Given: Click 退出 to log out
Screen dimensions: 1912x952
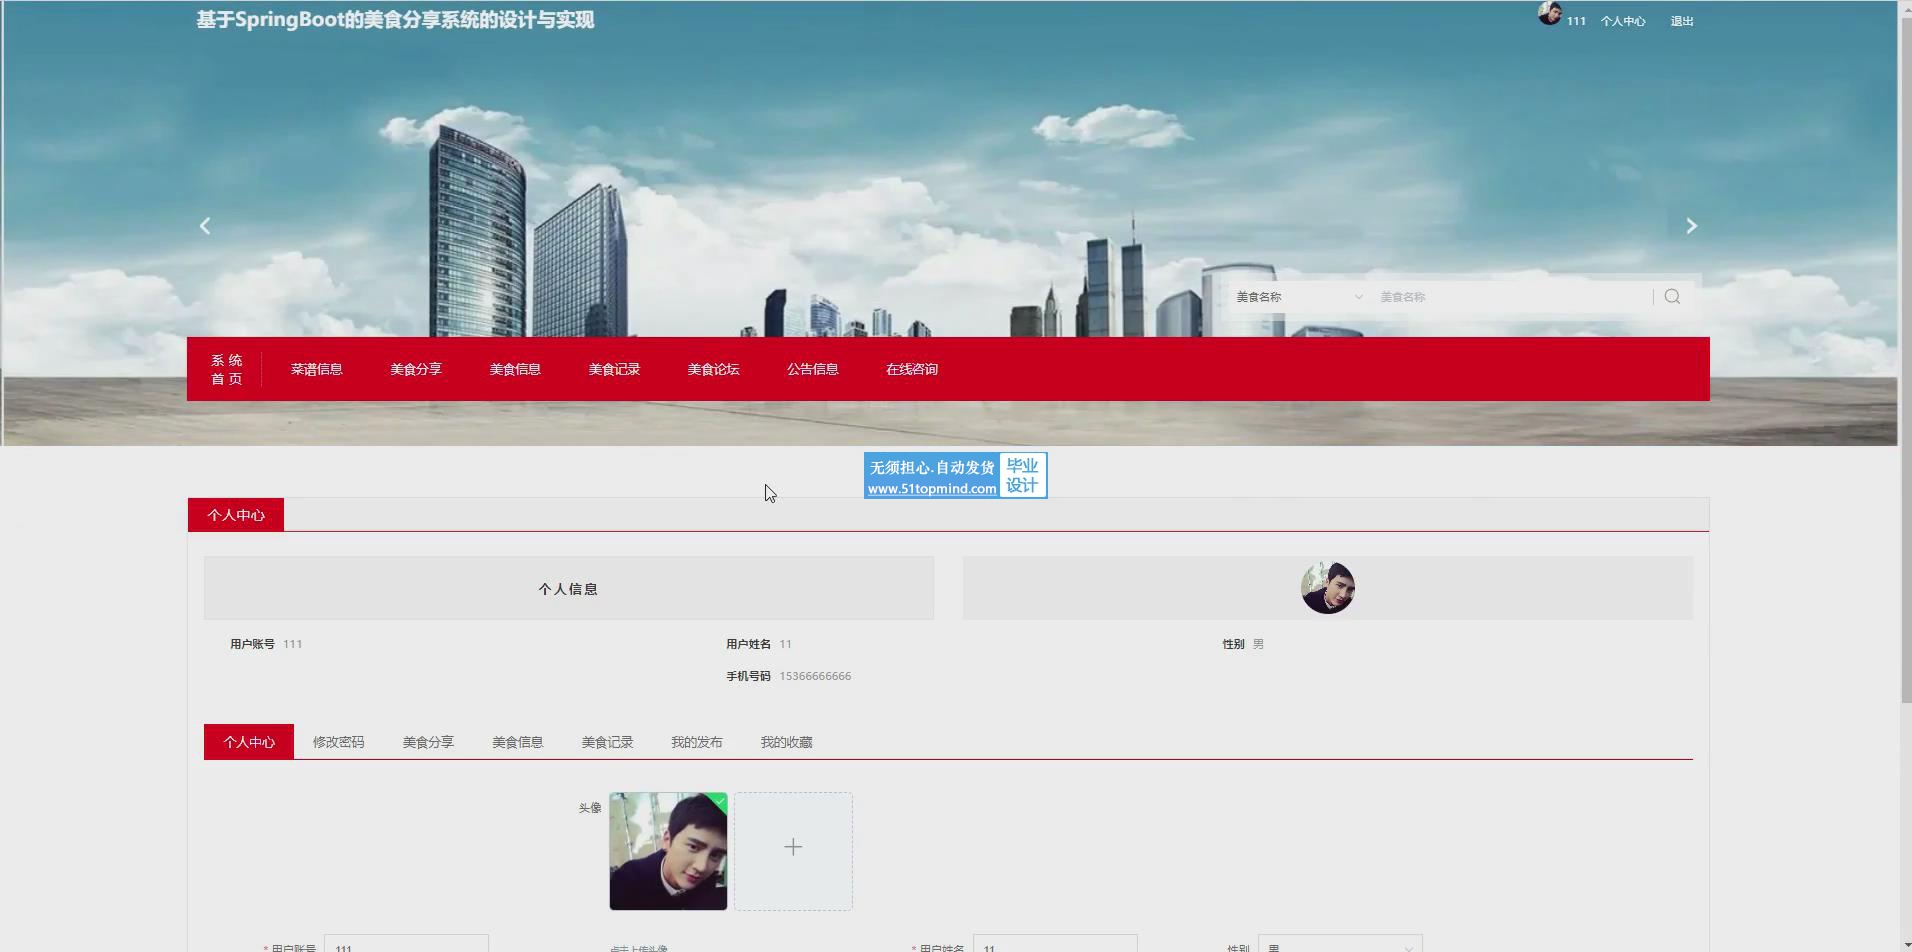Looking at the screenshot, I should click(1681, 21).
